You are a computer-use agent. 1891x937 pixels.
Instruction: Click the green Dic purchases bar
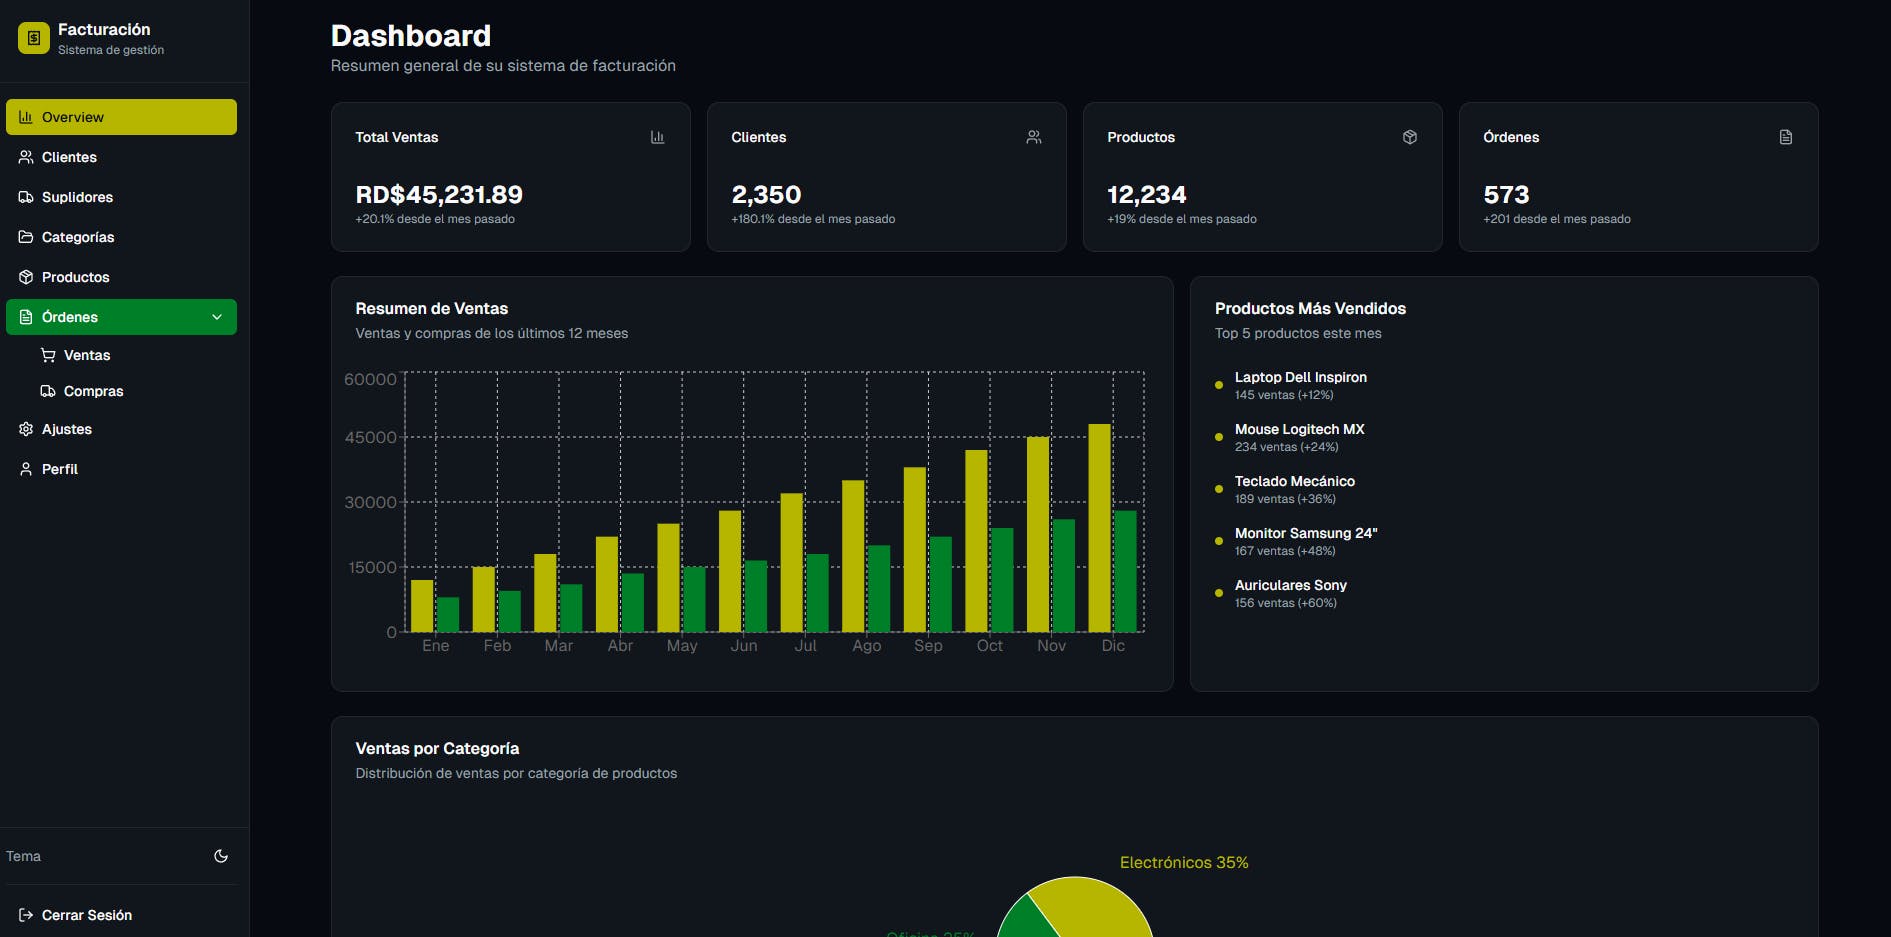coord(1125,571)
